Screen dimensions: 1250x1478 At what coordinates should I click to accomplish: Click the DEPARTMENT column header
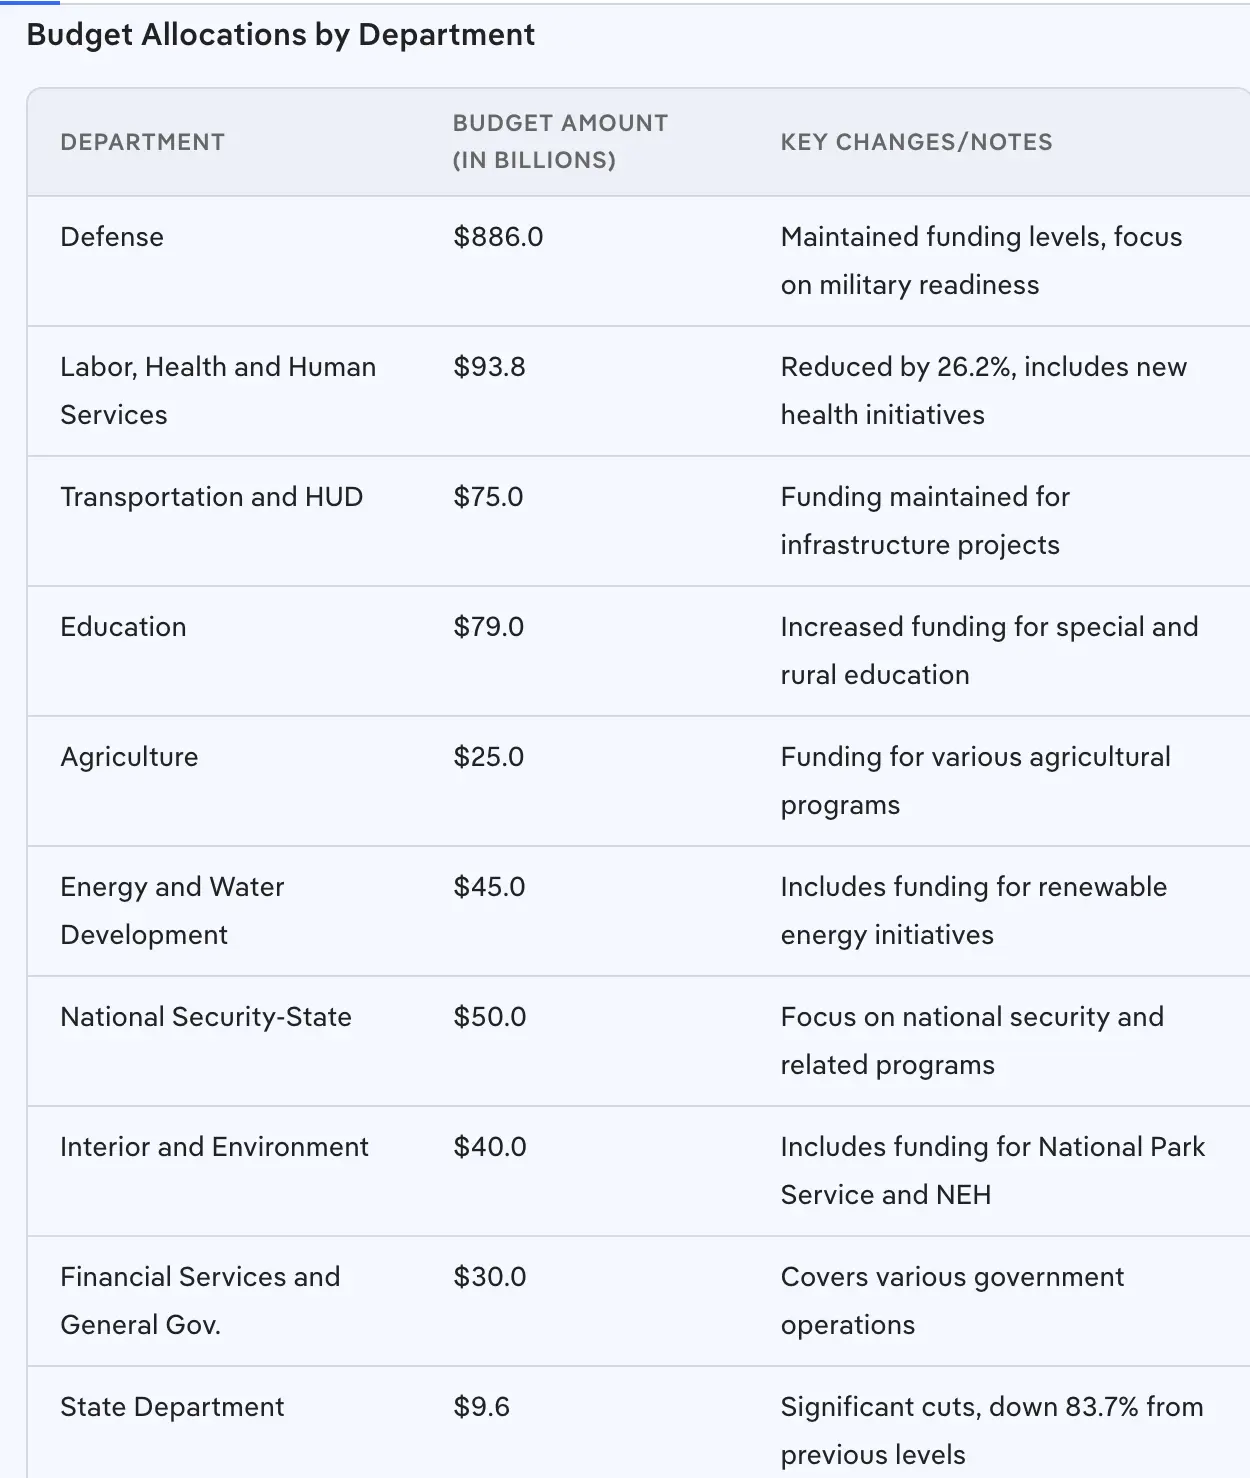pos(142,142)
